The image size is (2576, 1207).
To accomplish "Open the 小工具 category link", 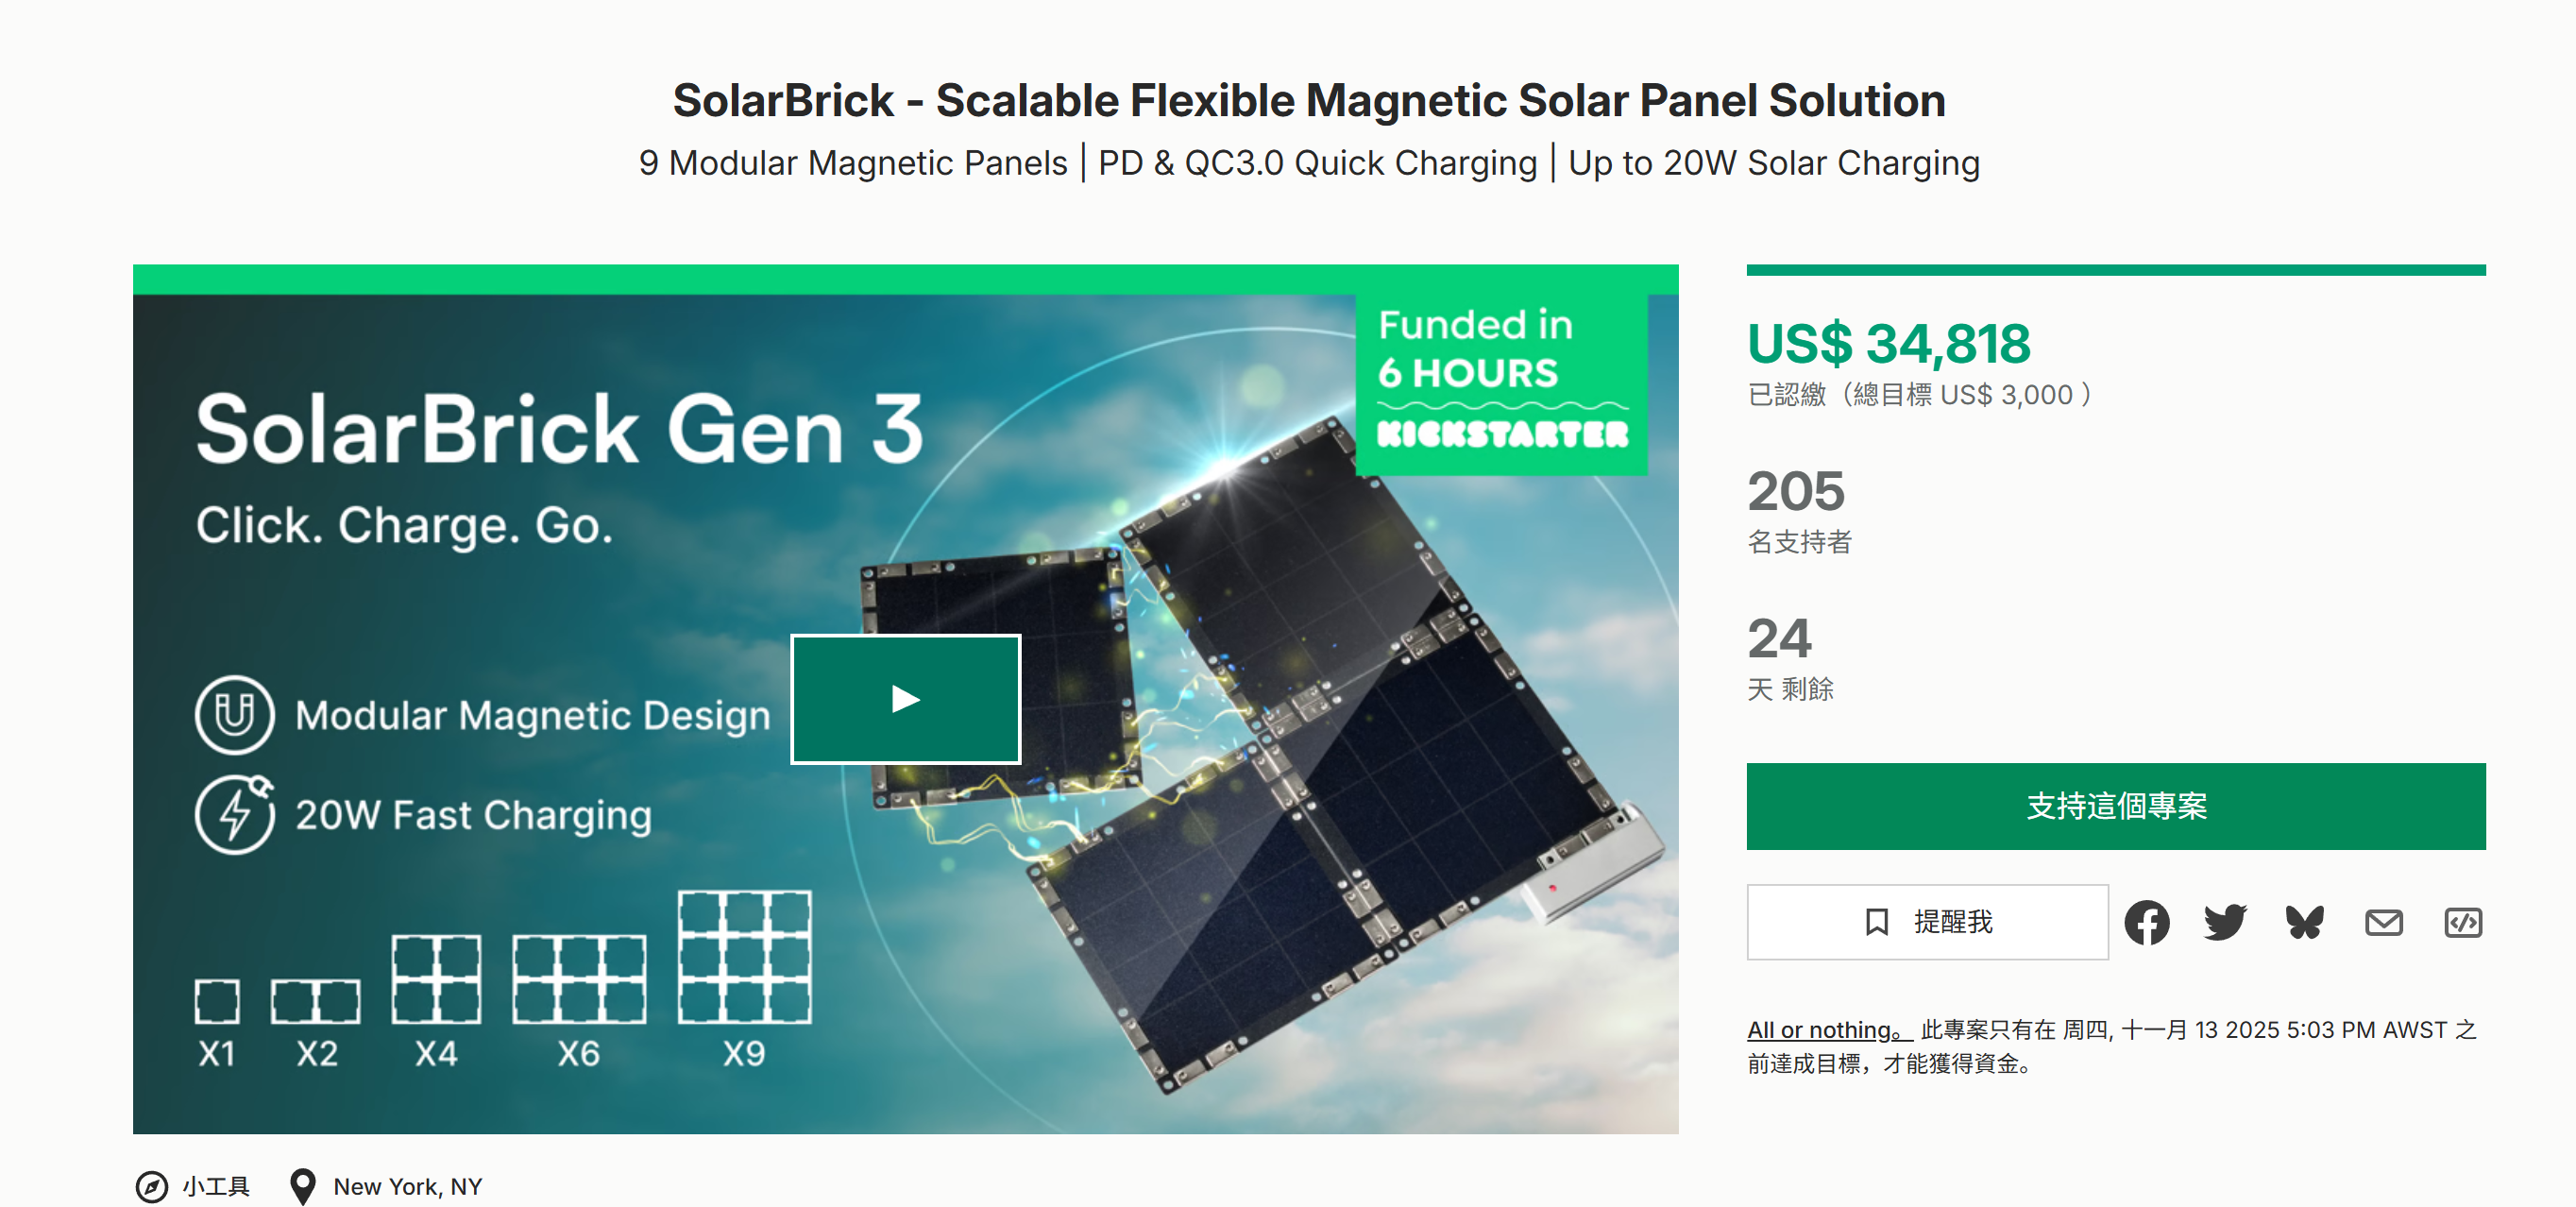I will pyautogui.click(x=216, y=1186).
